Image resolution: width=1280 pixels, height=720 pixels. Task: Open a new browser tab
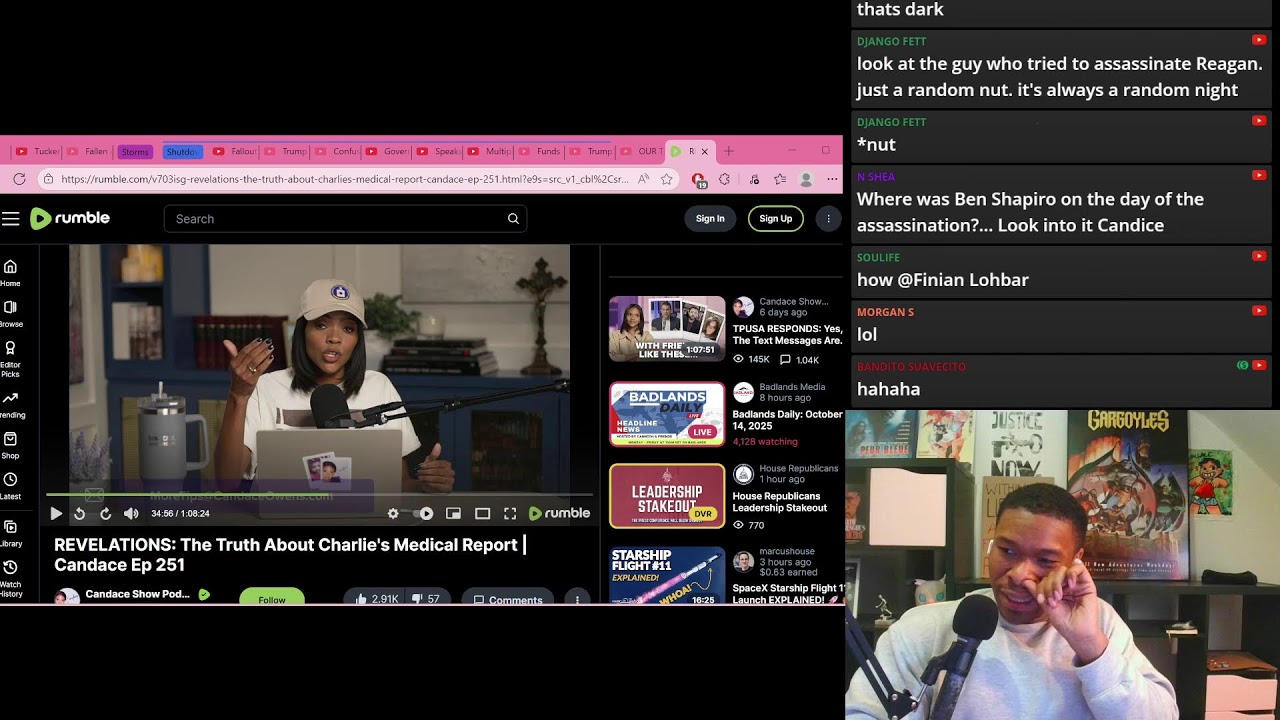728,151
